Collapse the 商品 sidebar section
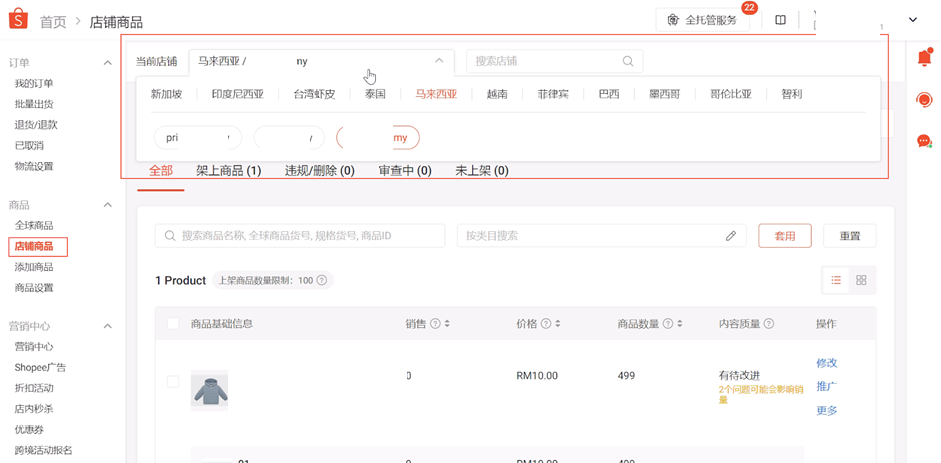The width and height of the screenshot is (941, 463). pyautogui.click(x=107, y=205)
